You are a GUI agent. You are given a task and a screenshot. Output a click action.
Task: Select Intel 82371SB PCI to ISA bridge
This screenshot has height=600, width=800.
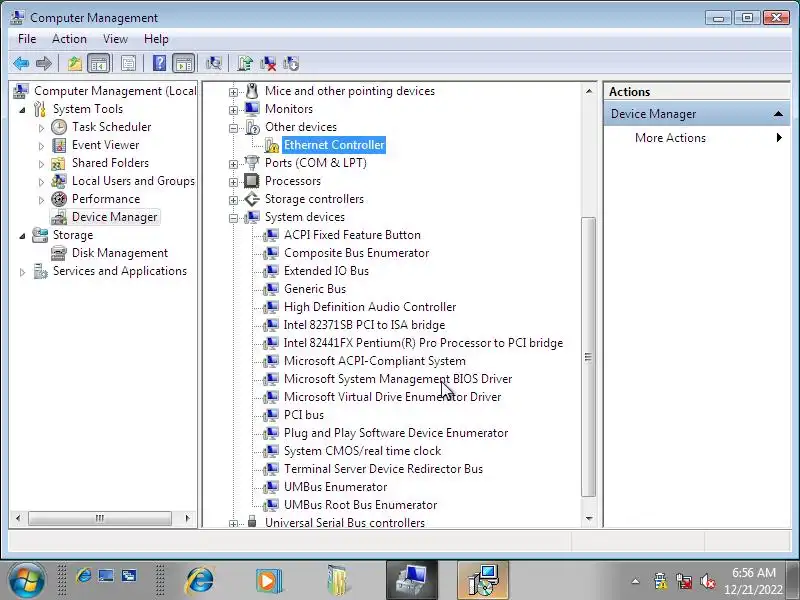(x=364, y=324)
